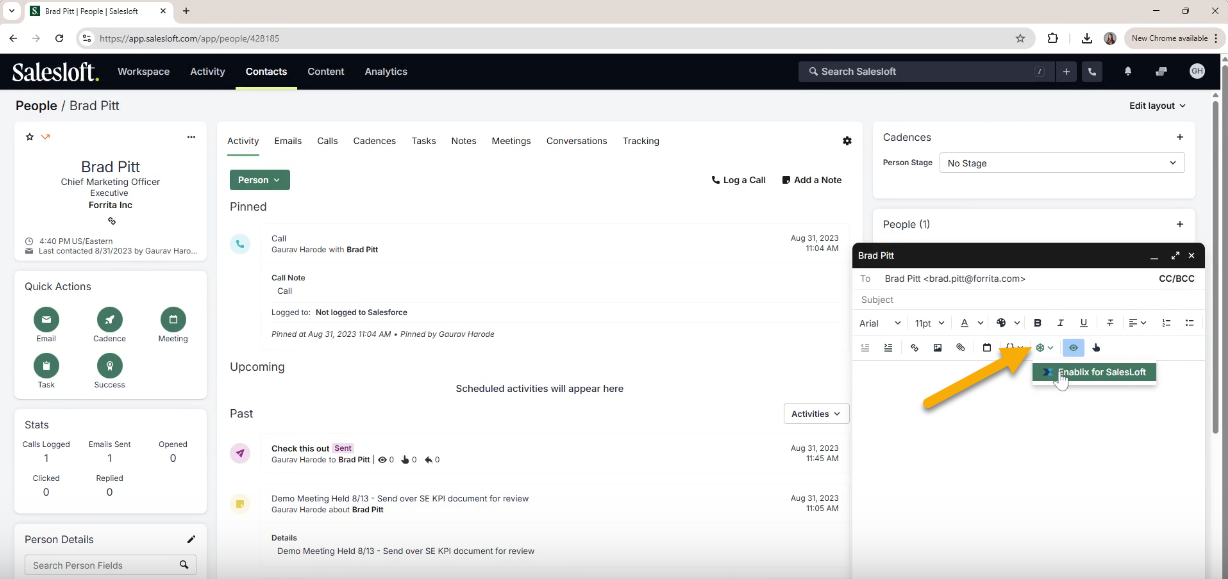Open text color dropdown in composer

tap(972, 323)
